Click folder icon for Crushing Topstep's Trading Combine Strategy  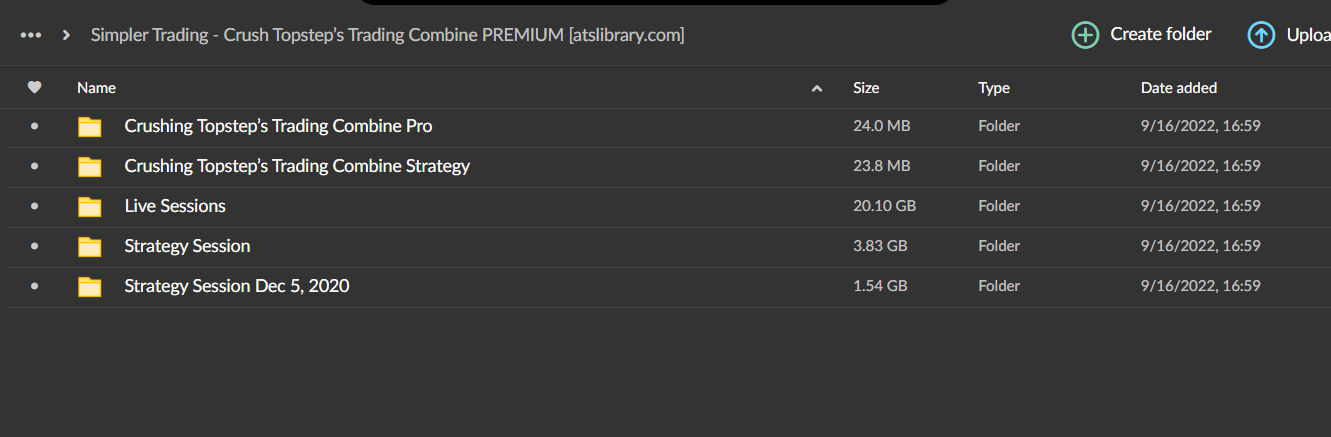(90, 167)
